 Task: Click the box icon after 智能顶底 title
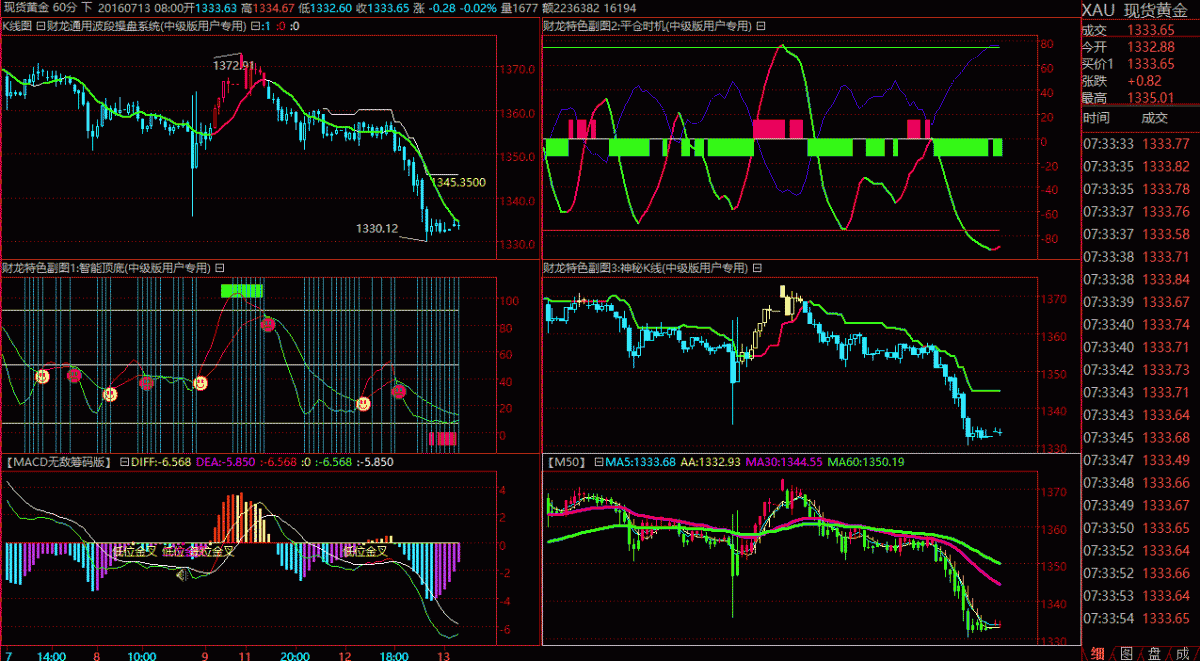pyautogui.click(x=219, y=268)
